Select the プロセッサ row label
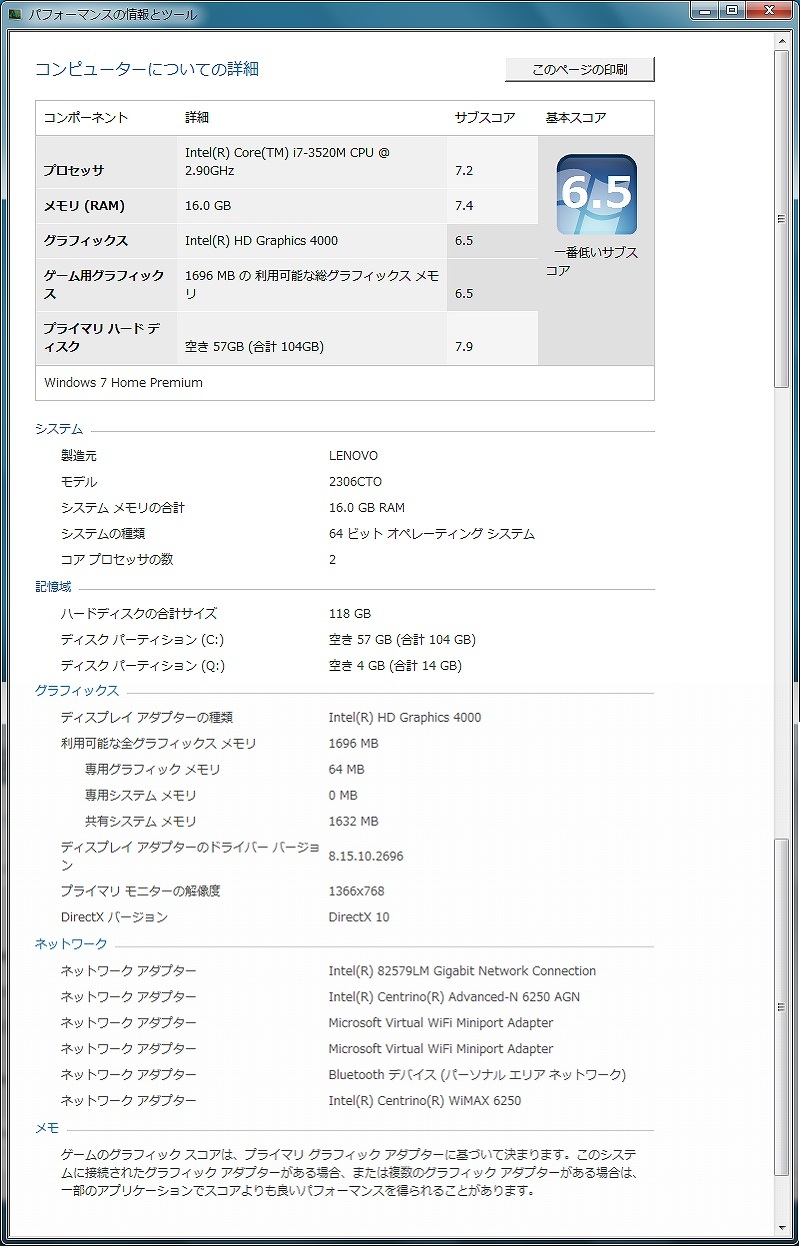Screen dimensions: 800x1246 (x=73, y=171)
